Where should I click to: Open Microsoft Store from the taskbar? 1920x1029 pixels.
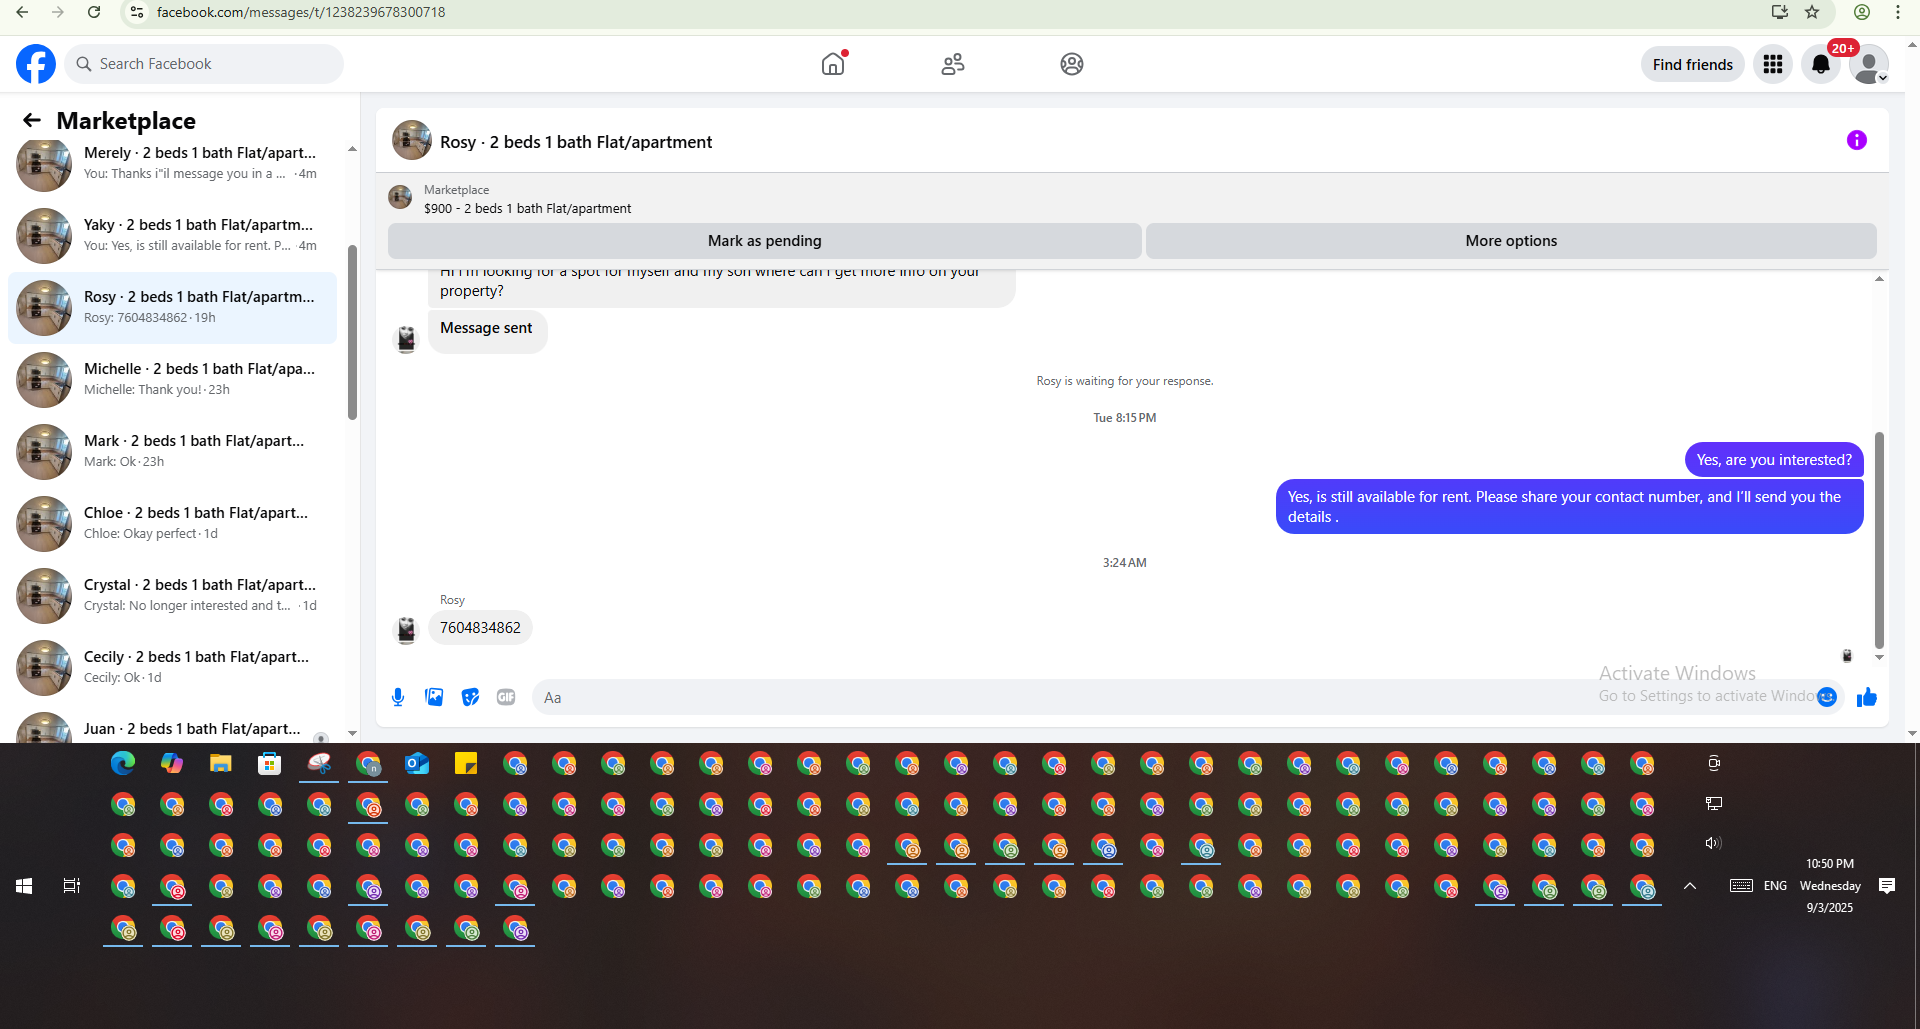tap(270, 764)
